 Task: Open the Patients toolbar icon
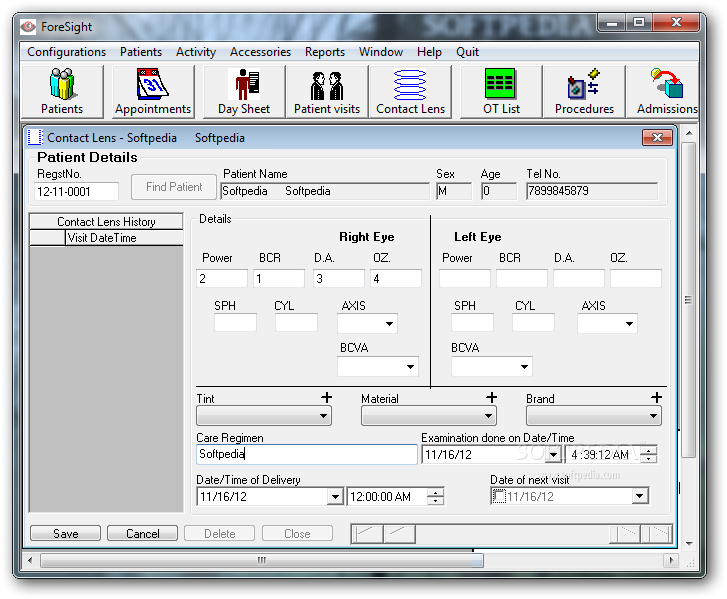62,92
